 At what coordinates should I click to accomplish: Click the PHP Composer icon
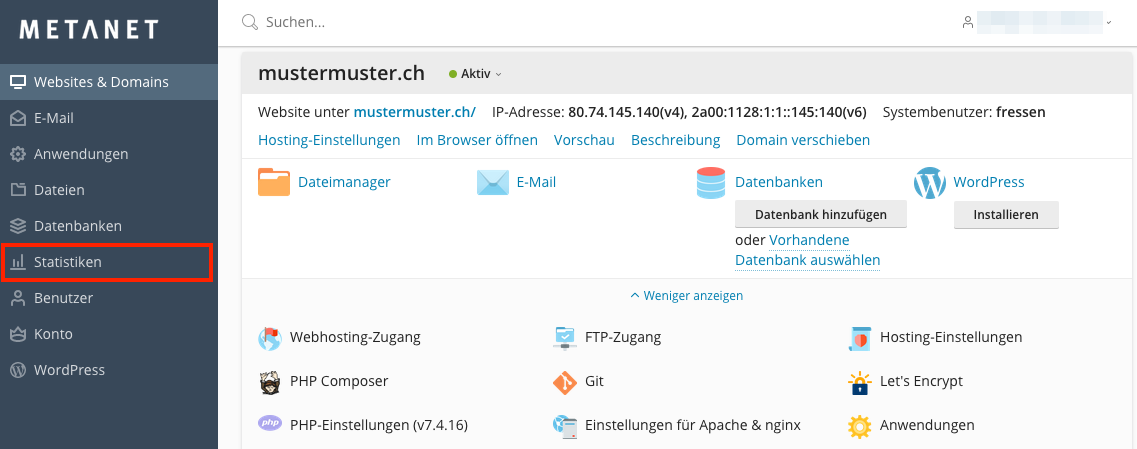click(x=270, y=382)
